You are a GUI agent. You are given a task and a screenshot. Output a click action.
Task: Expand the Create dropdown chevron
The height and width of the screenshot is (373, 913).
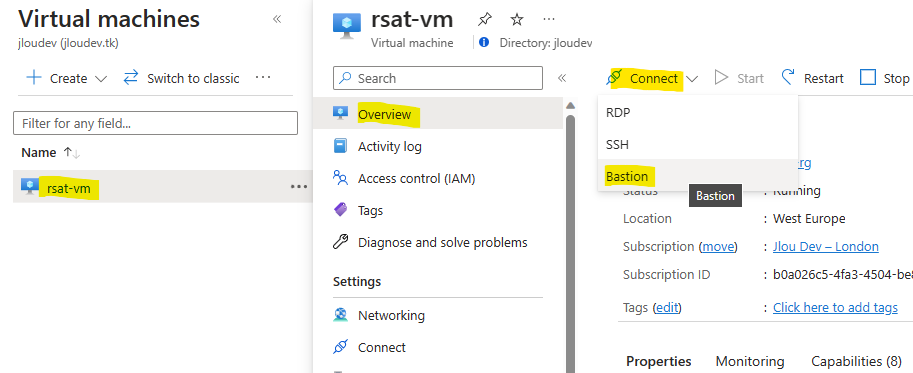click(101, 79)
